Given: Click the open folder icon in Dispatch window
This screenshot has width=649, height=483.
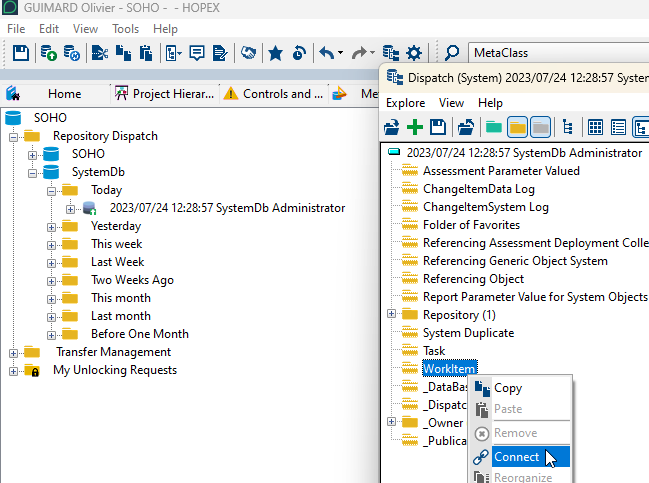Looking at the screenshot, I should (392, 127).
